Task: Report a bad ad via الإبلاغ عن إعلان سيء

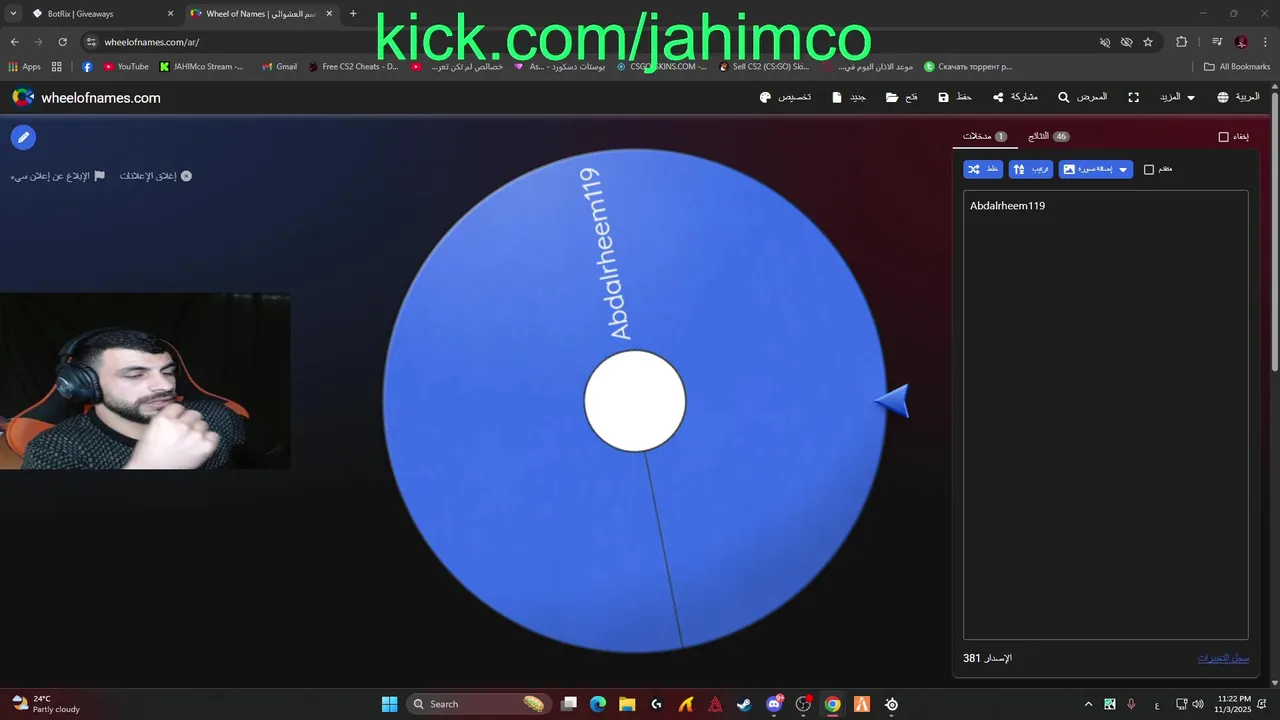Action: coord(58,176)
